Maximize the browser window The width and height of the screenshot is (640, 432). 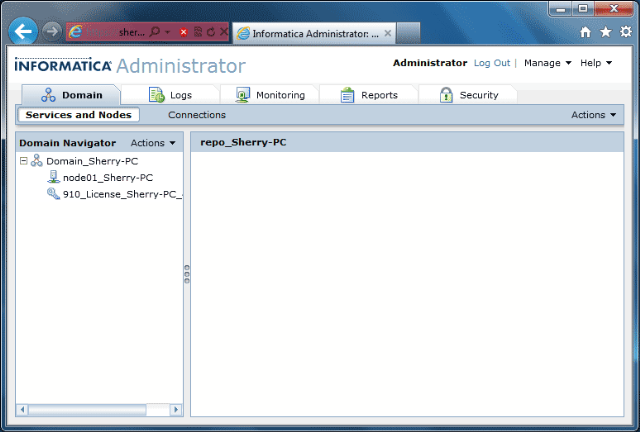click(x=583, y=9)
